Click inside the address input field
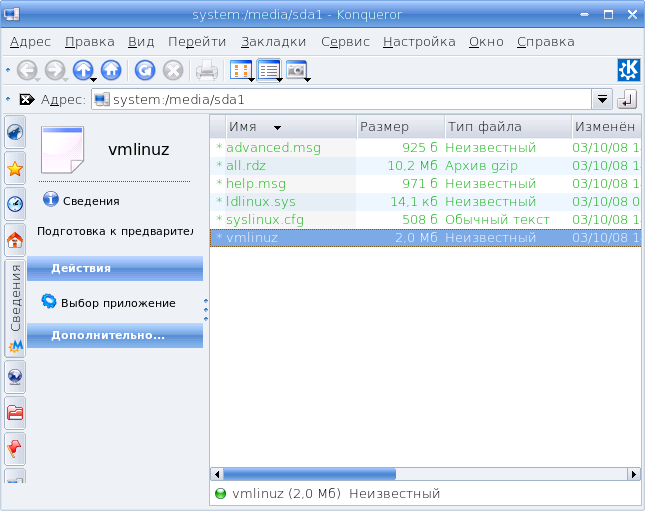Viewport: 645px width, 511px height. click(341, 100)
